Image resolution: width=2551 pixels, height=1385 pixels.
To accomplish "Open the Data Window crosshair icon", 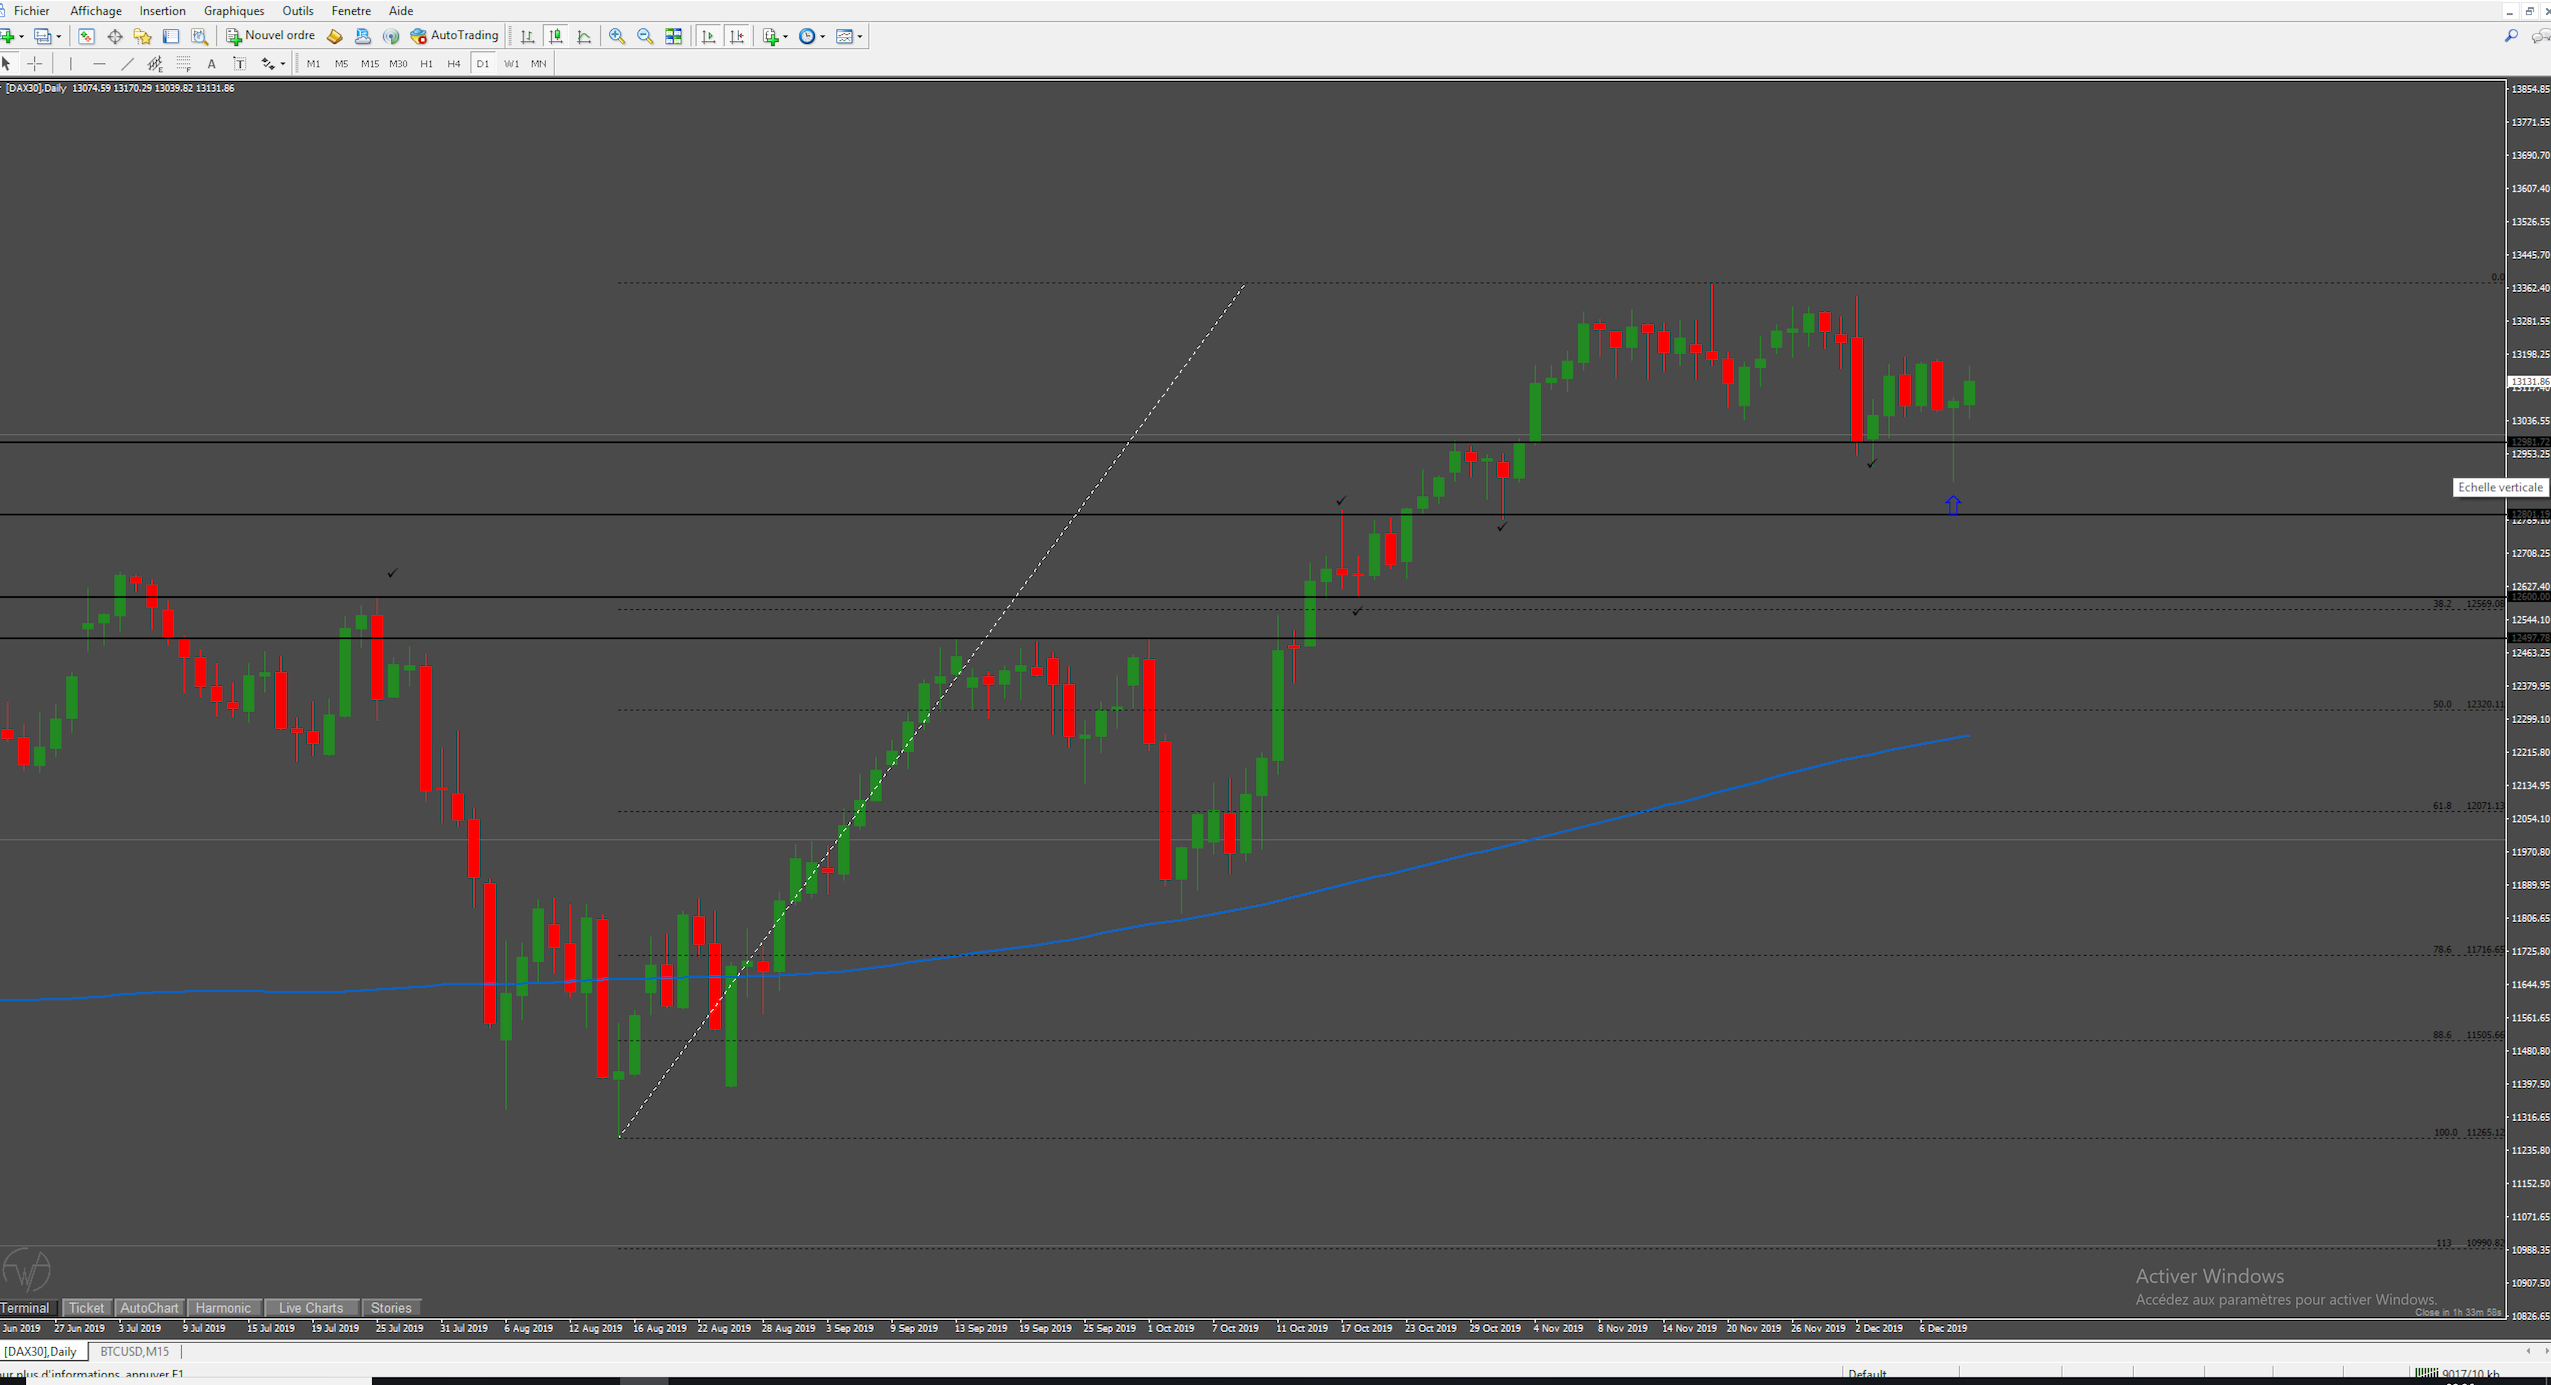I will pyautogui.click(x=115, y=36).
